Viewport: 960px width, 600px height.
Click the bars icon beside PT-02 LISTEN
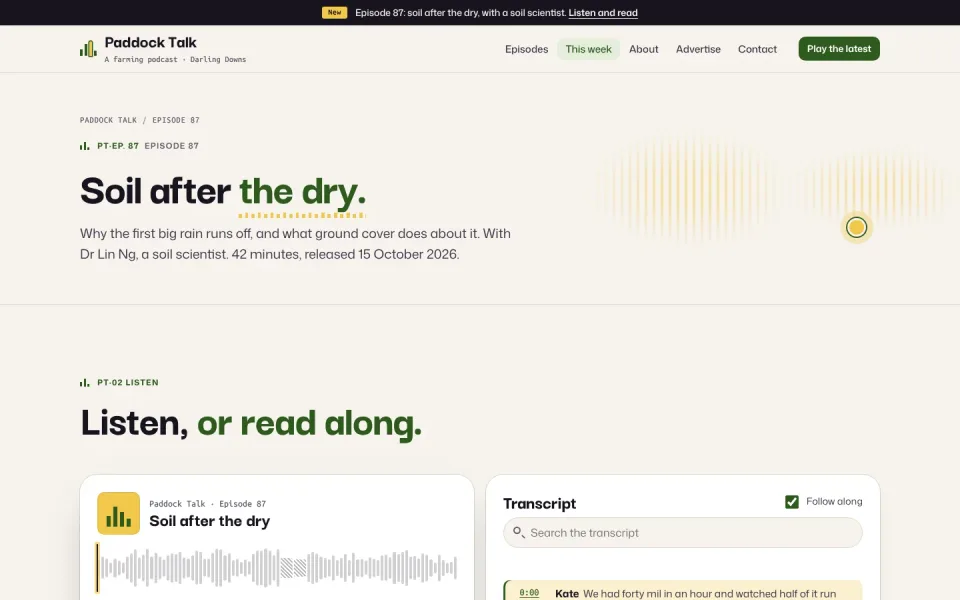pyautogui.click(x=84, y=383)
